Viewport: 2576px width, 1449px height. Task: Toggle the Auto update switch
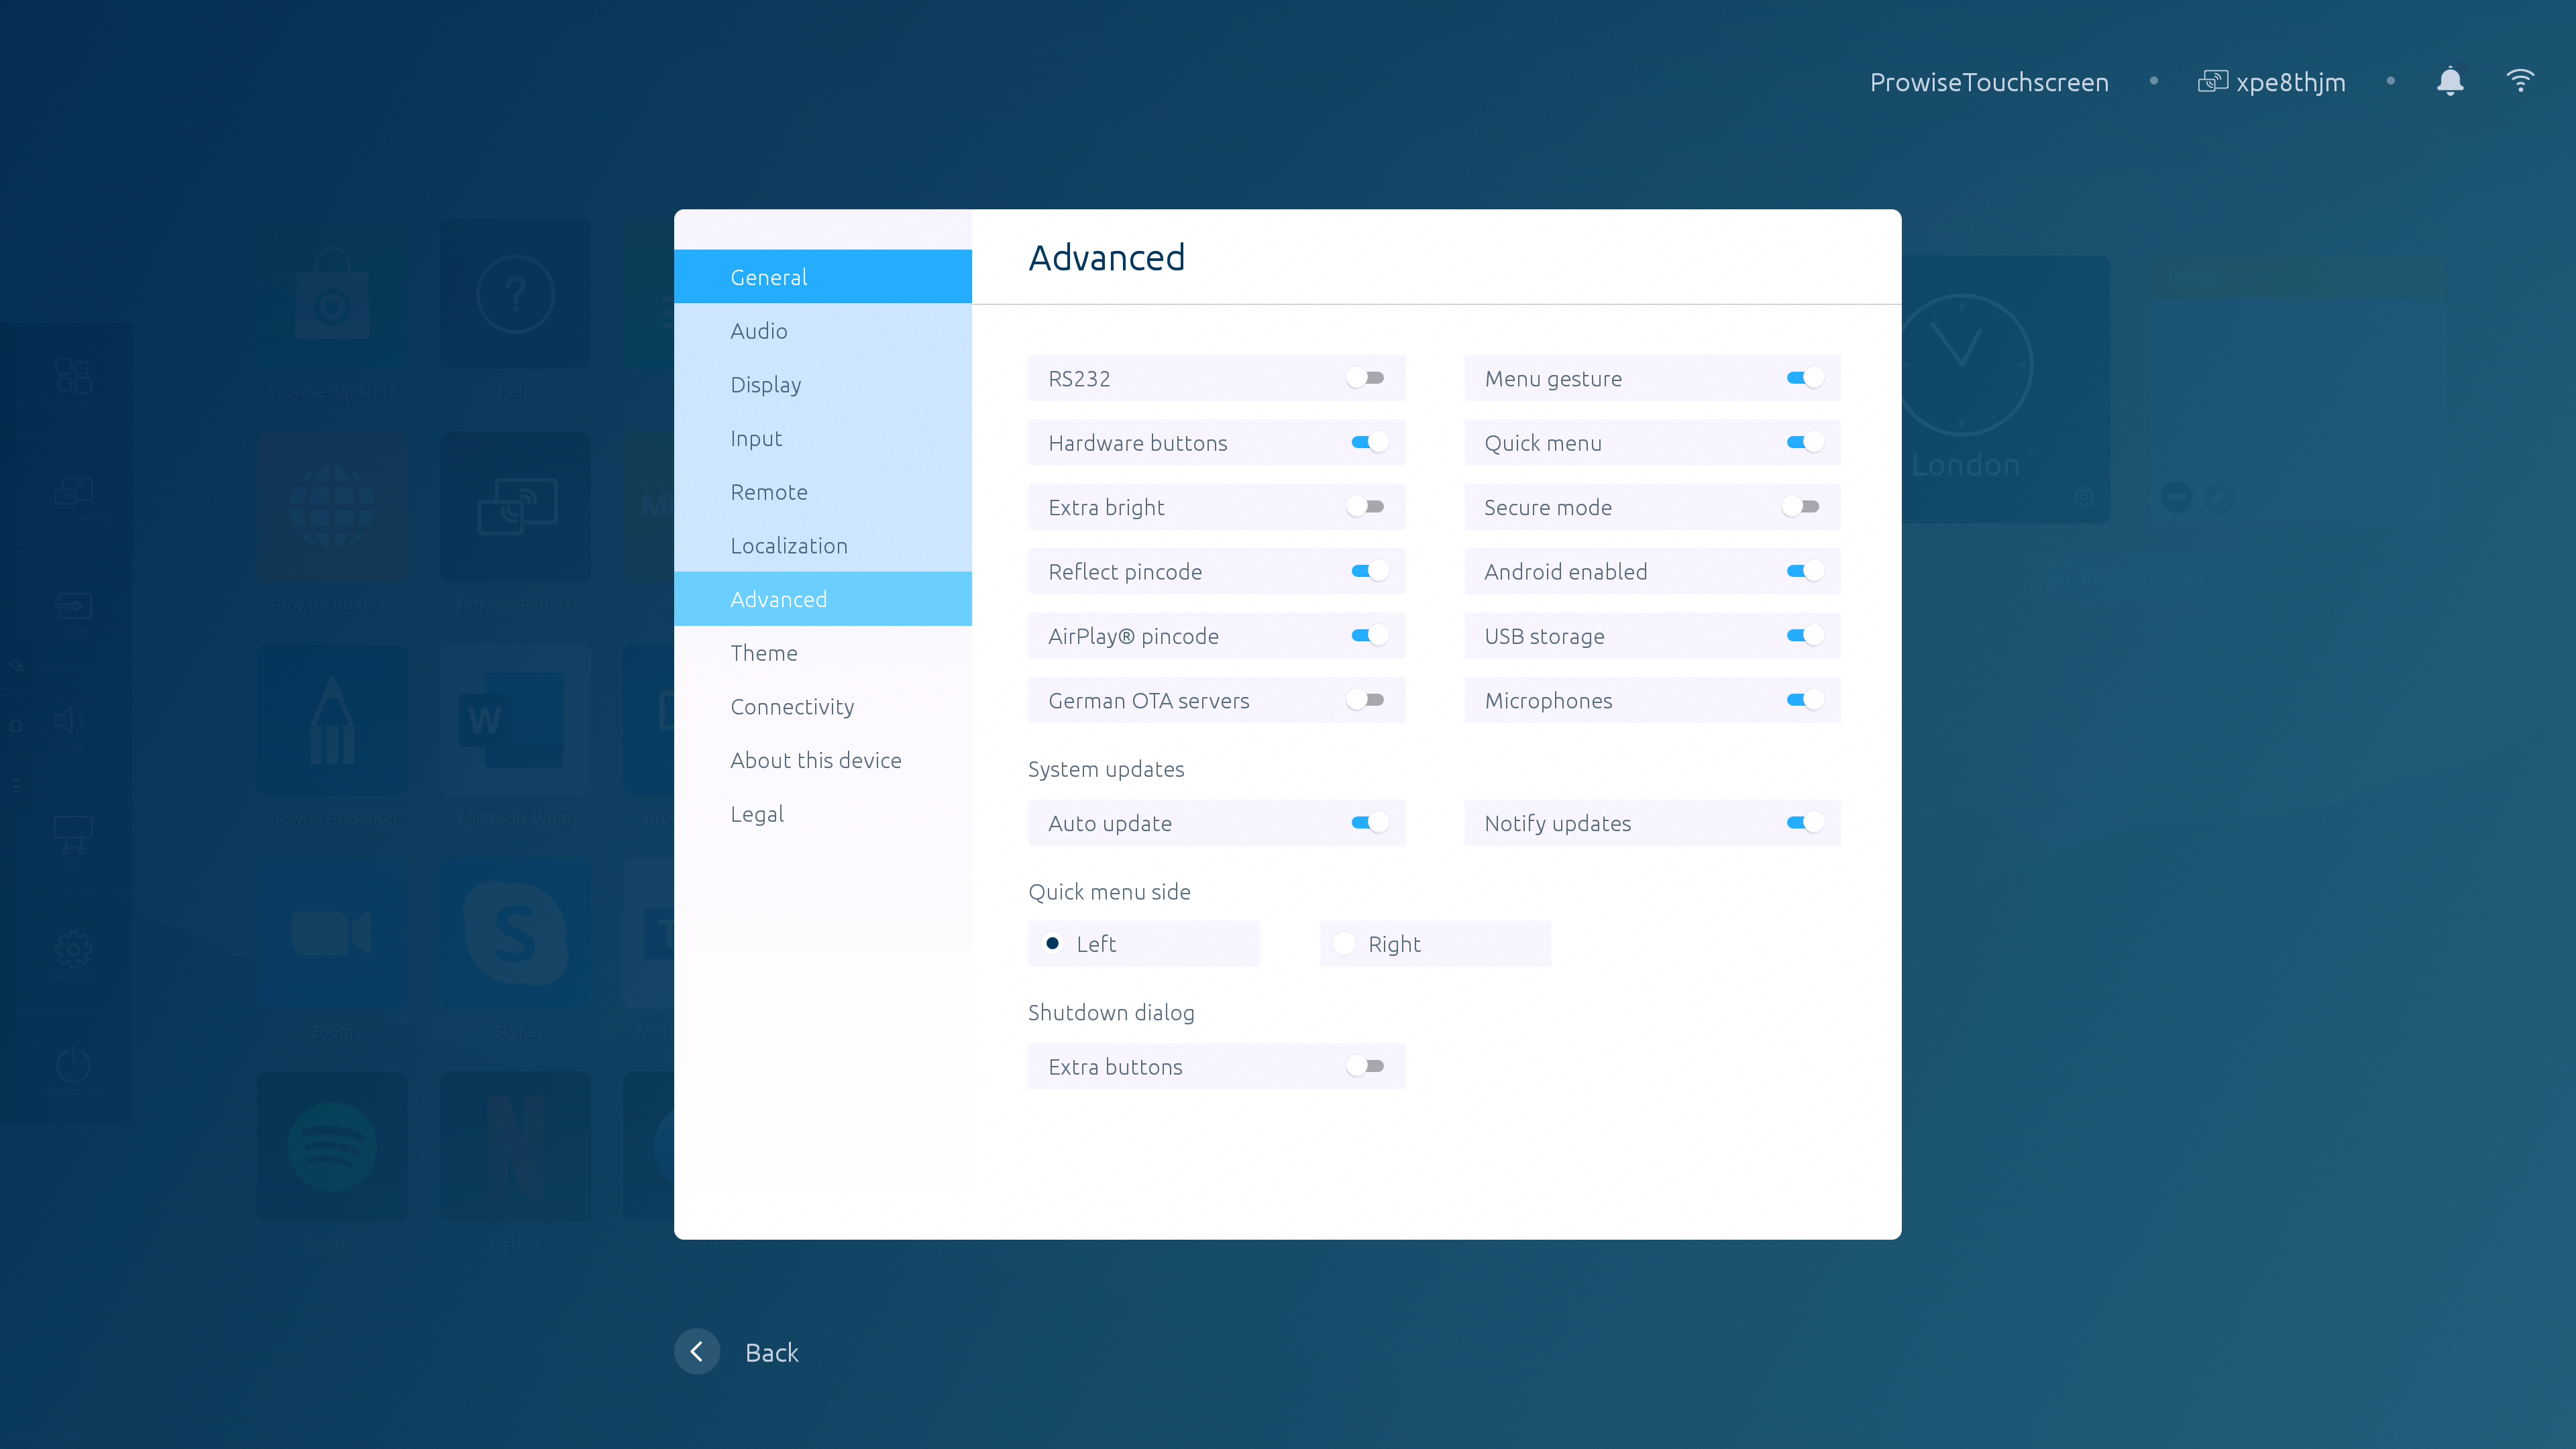(1369, 823)
